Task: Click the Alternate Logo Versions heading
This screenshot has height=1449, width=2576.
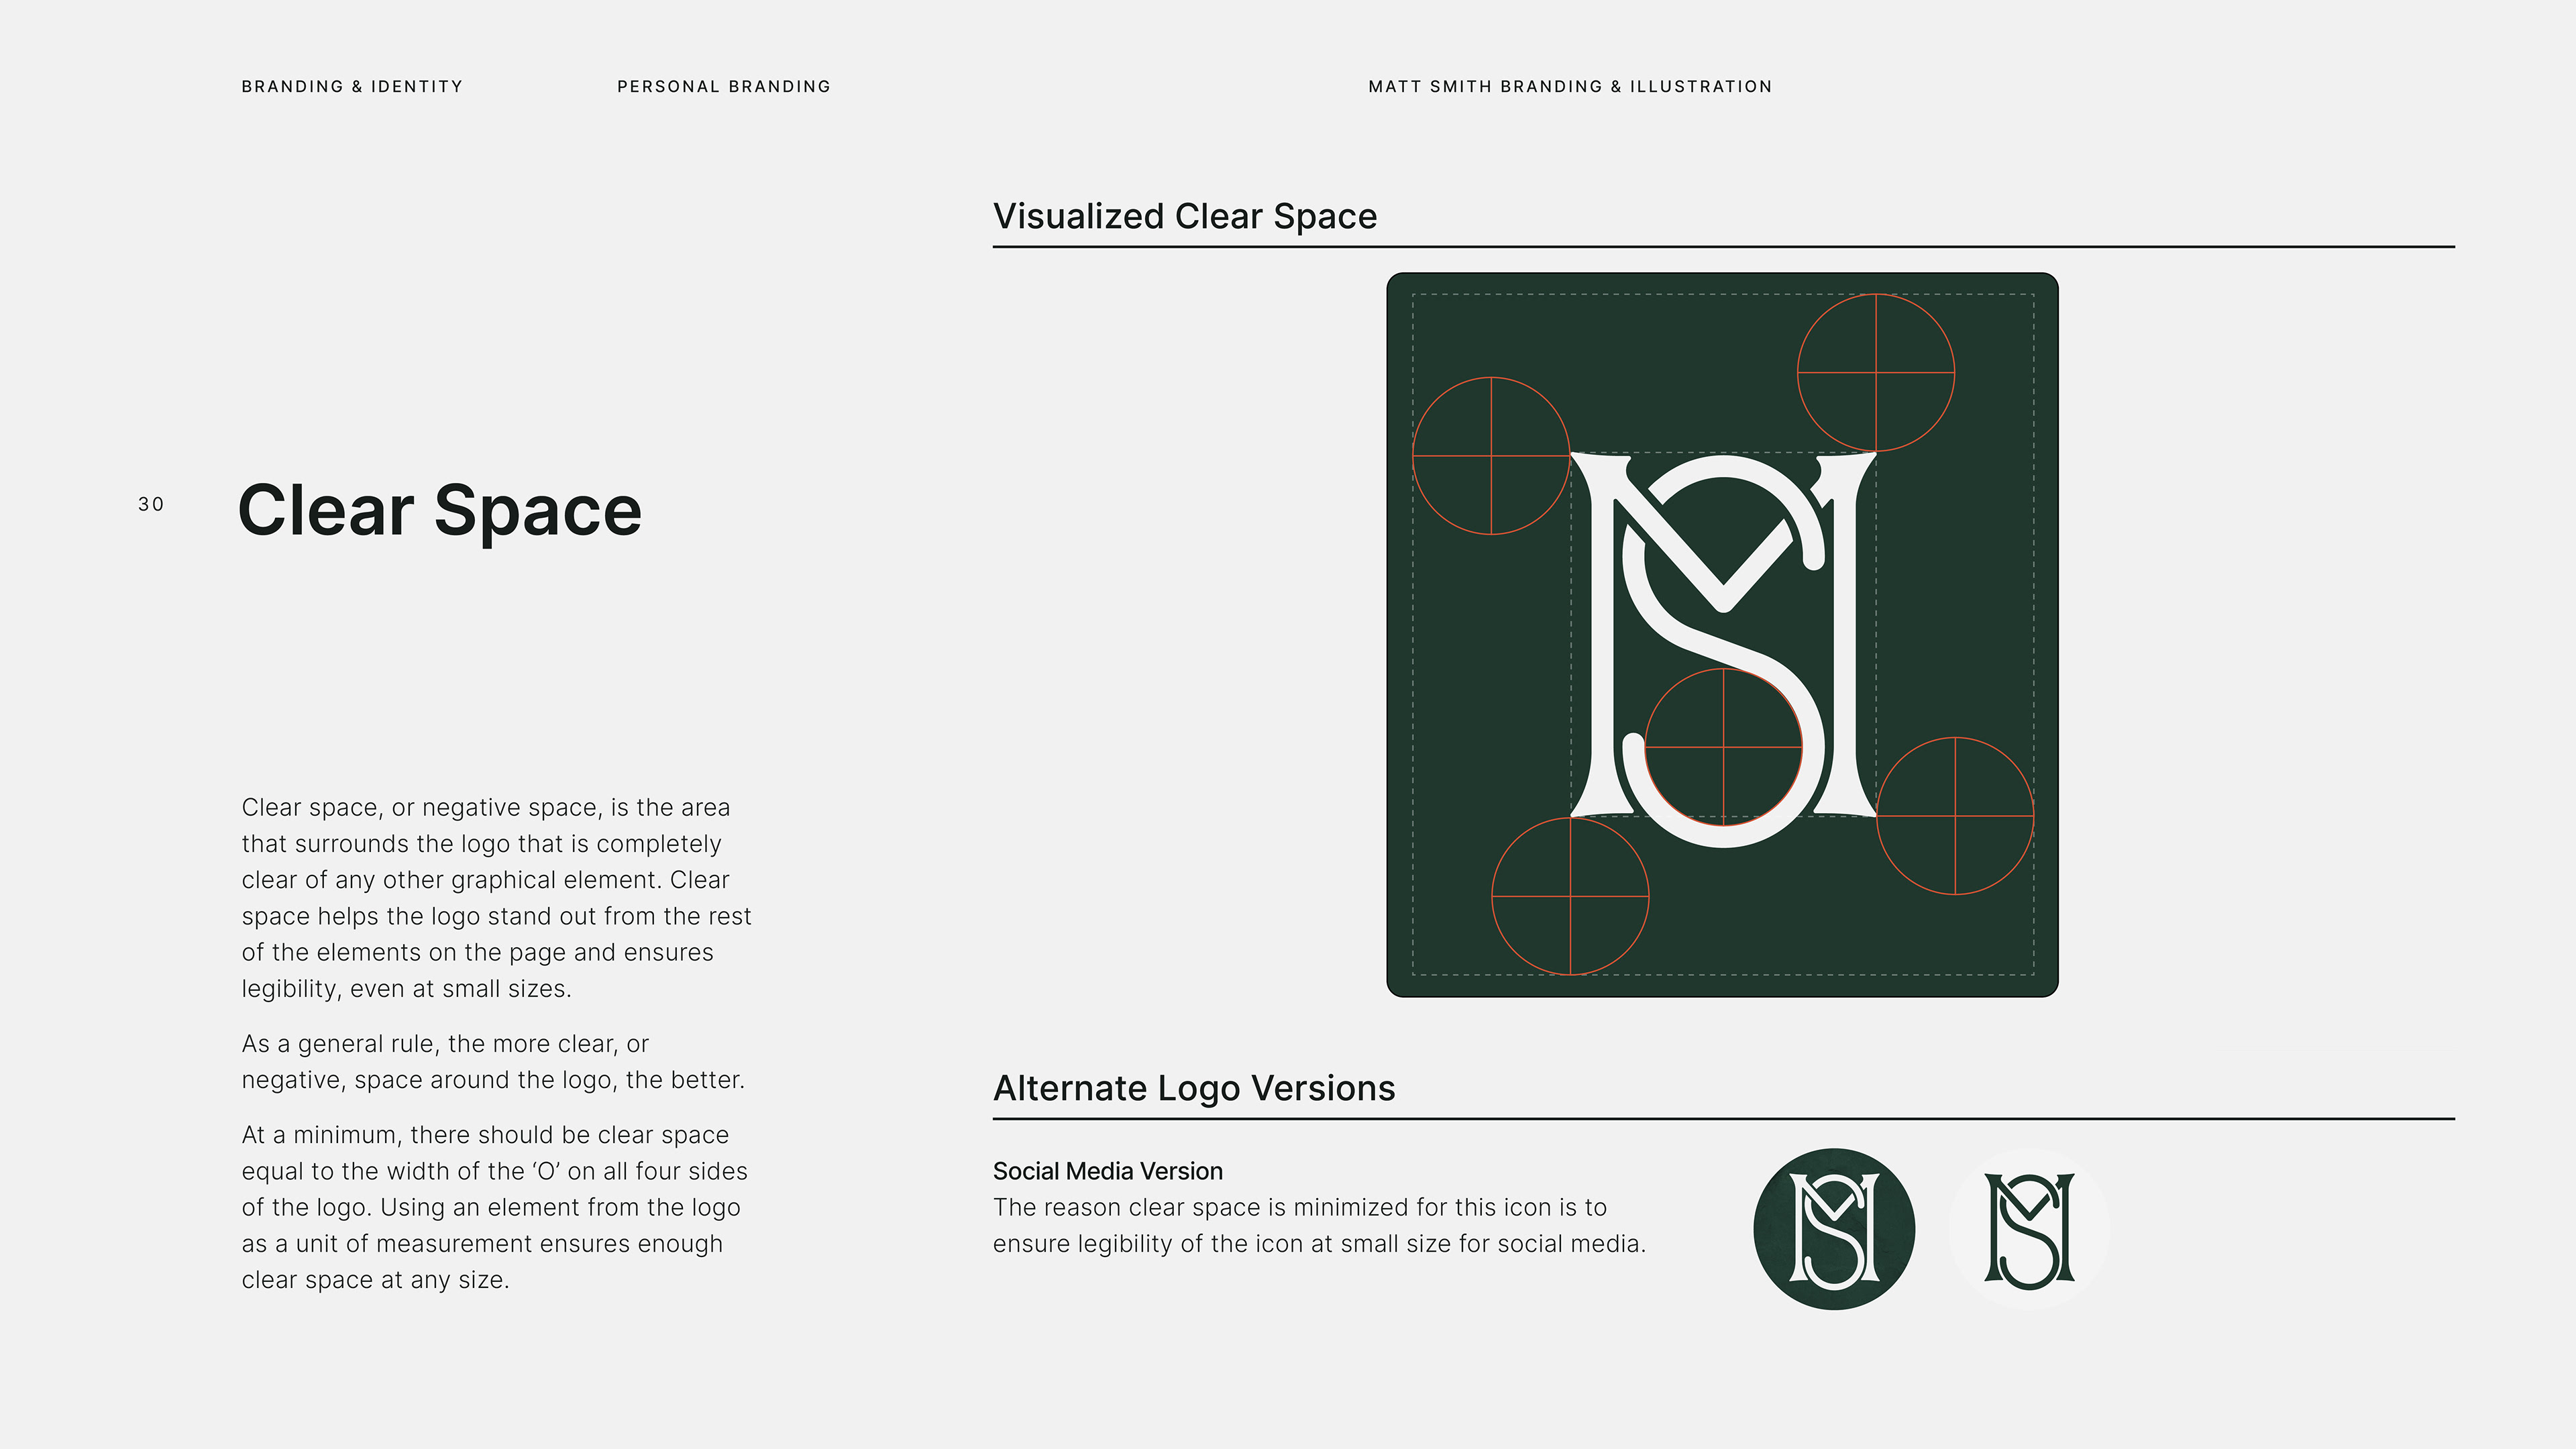Action: coord(1194,1088)
